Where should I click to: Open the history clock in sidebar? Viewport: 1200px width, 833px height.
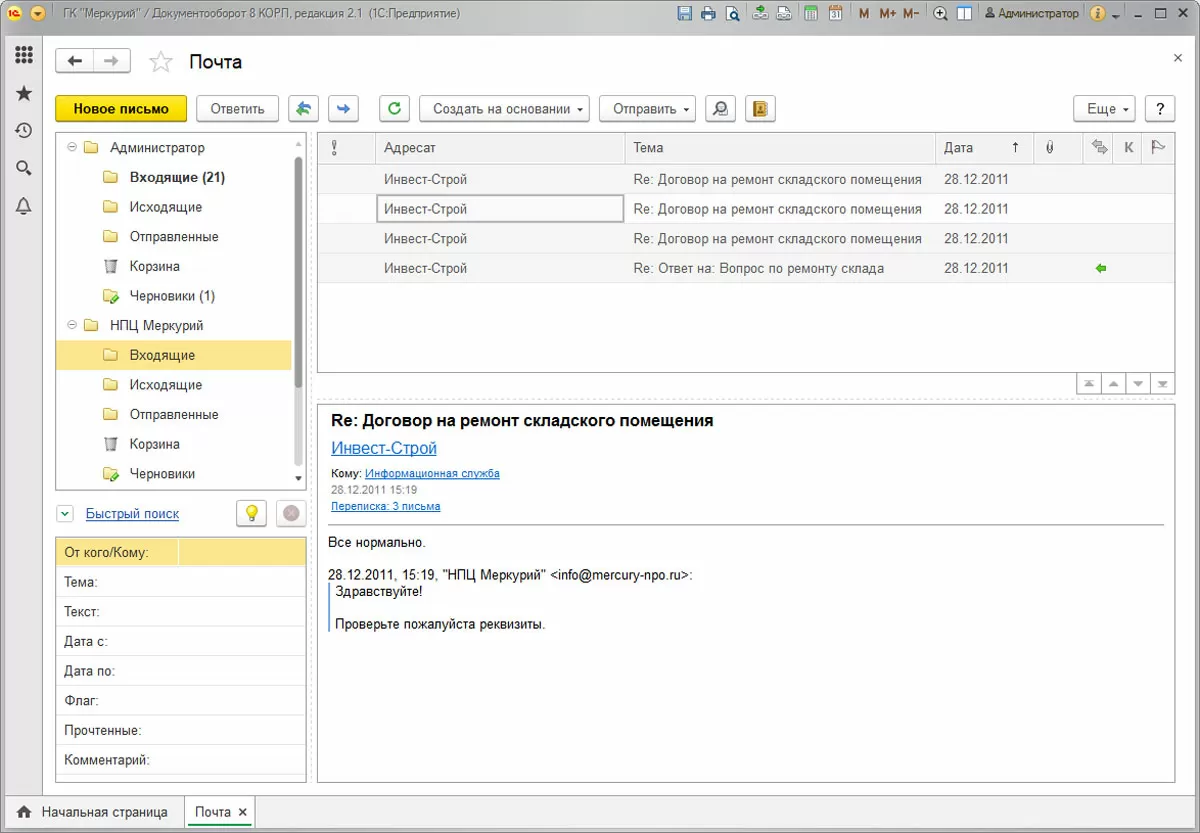point(24,131)
